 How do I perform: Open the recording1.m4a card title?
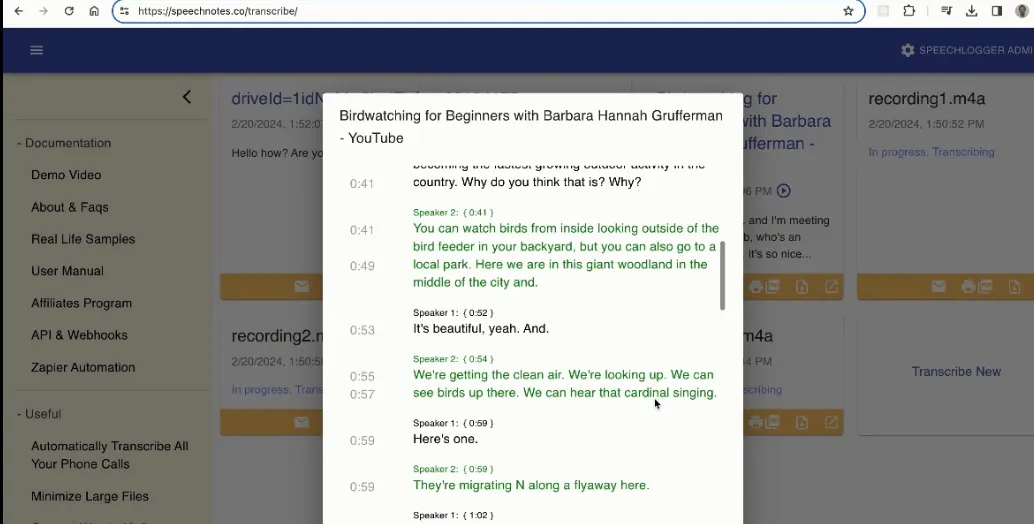(927, 99)
